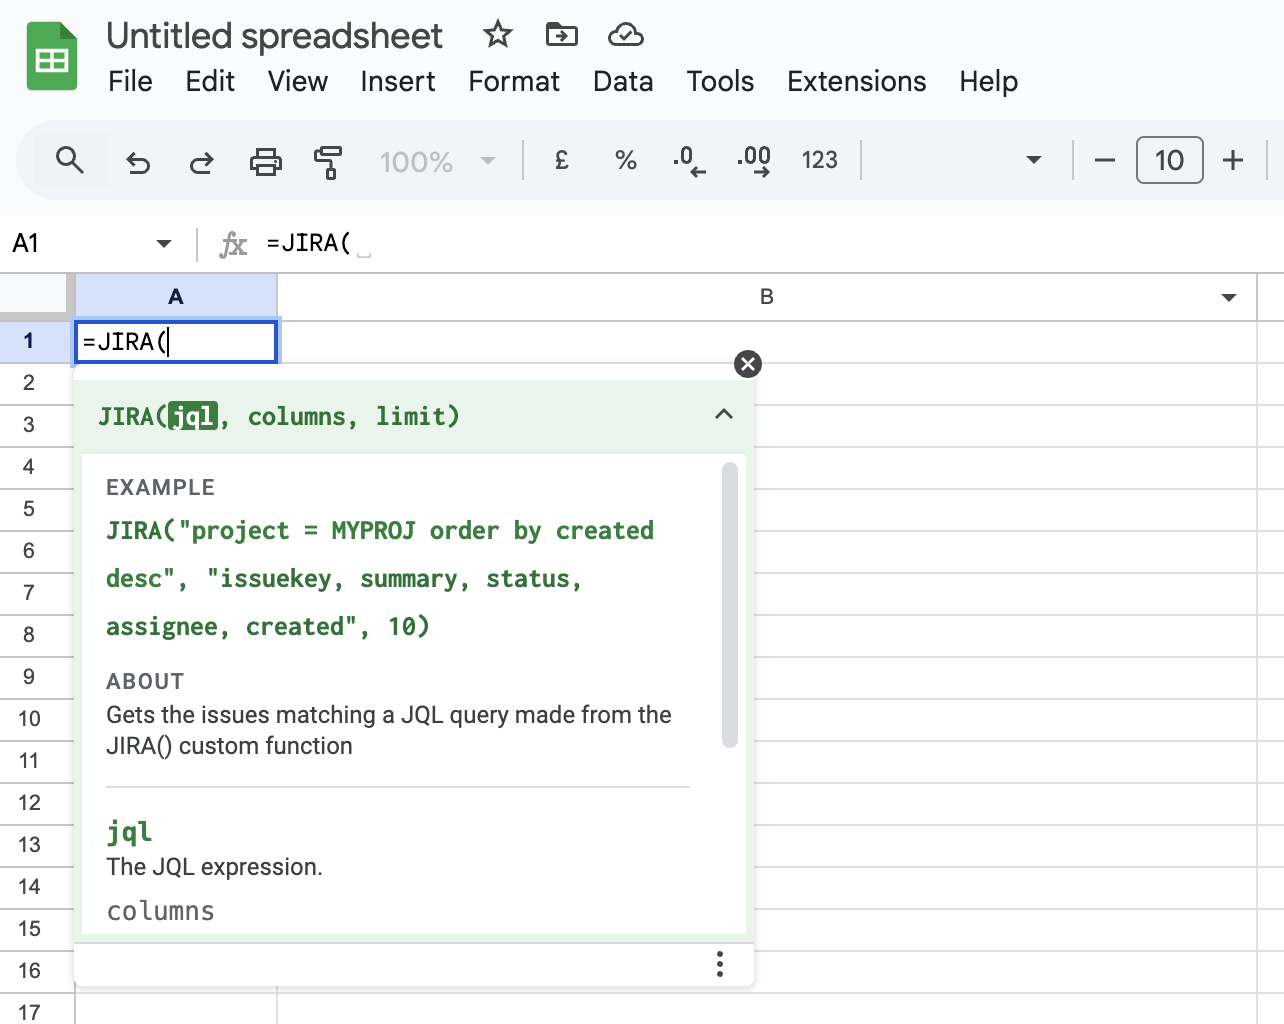This screenshot has height=1024, width=1284.
Task: Edit the font size field showing 10
Action: tap(1169, 160)
